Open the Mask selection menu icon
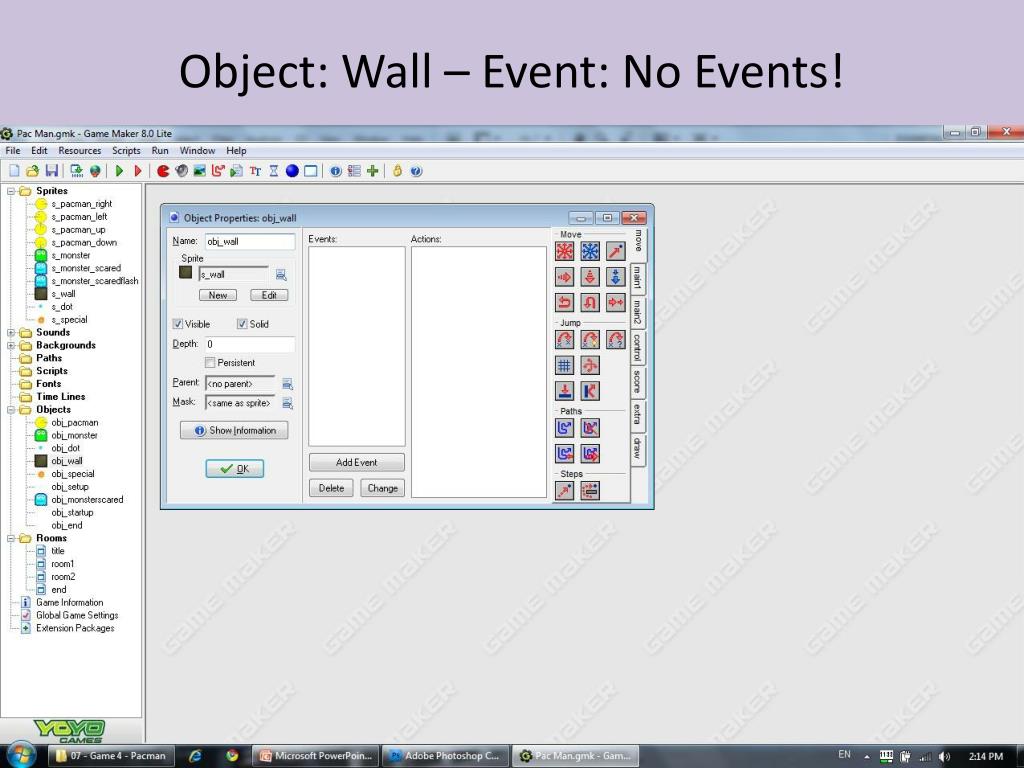 coord(287,404)
